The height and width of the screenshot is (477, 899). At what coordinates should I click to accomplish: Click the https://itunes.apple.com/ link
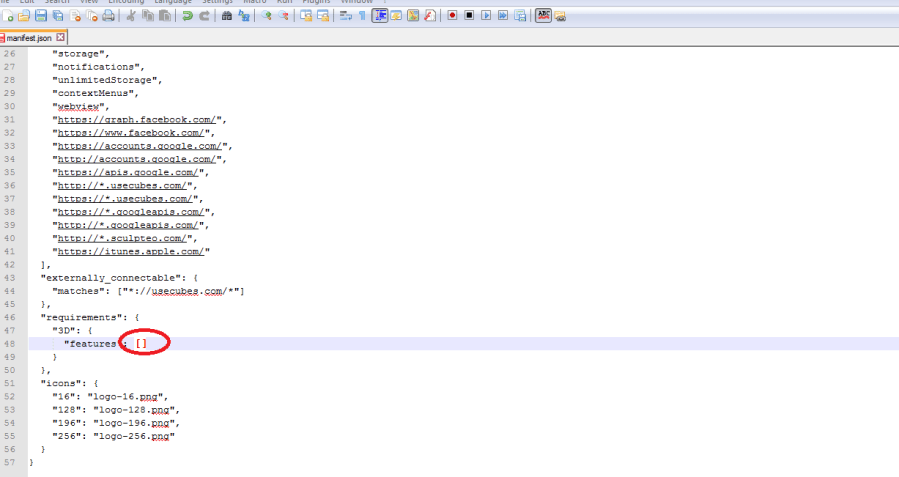130,251
